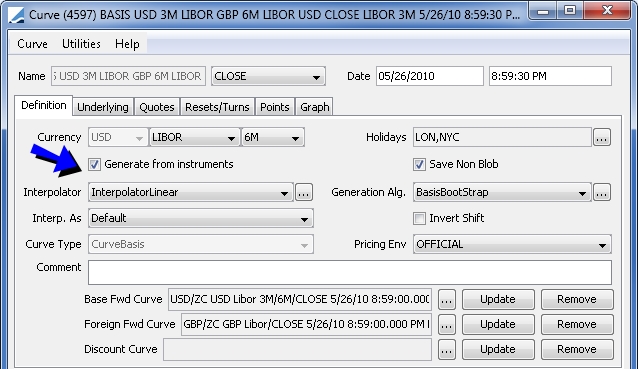Viewport: 638px width, 369px height.
Task: Click the application icon in title bar
Action: click(x=16, y=15)
